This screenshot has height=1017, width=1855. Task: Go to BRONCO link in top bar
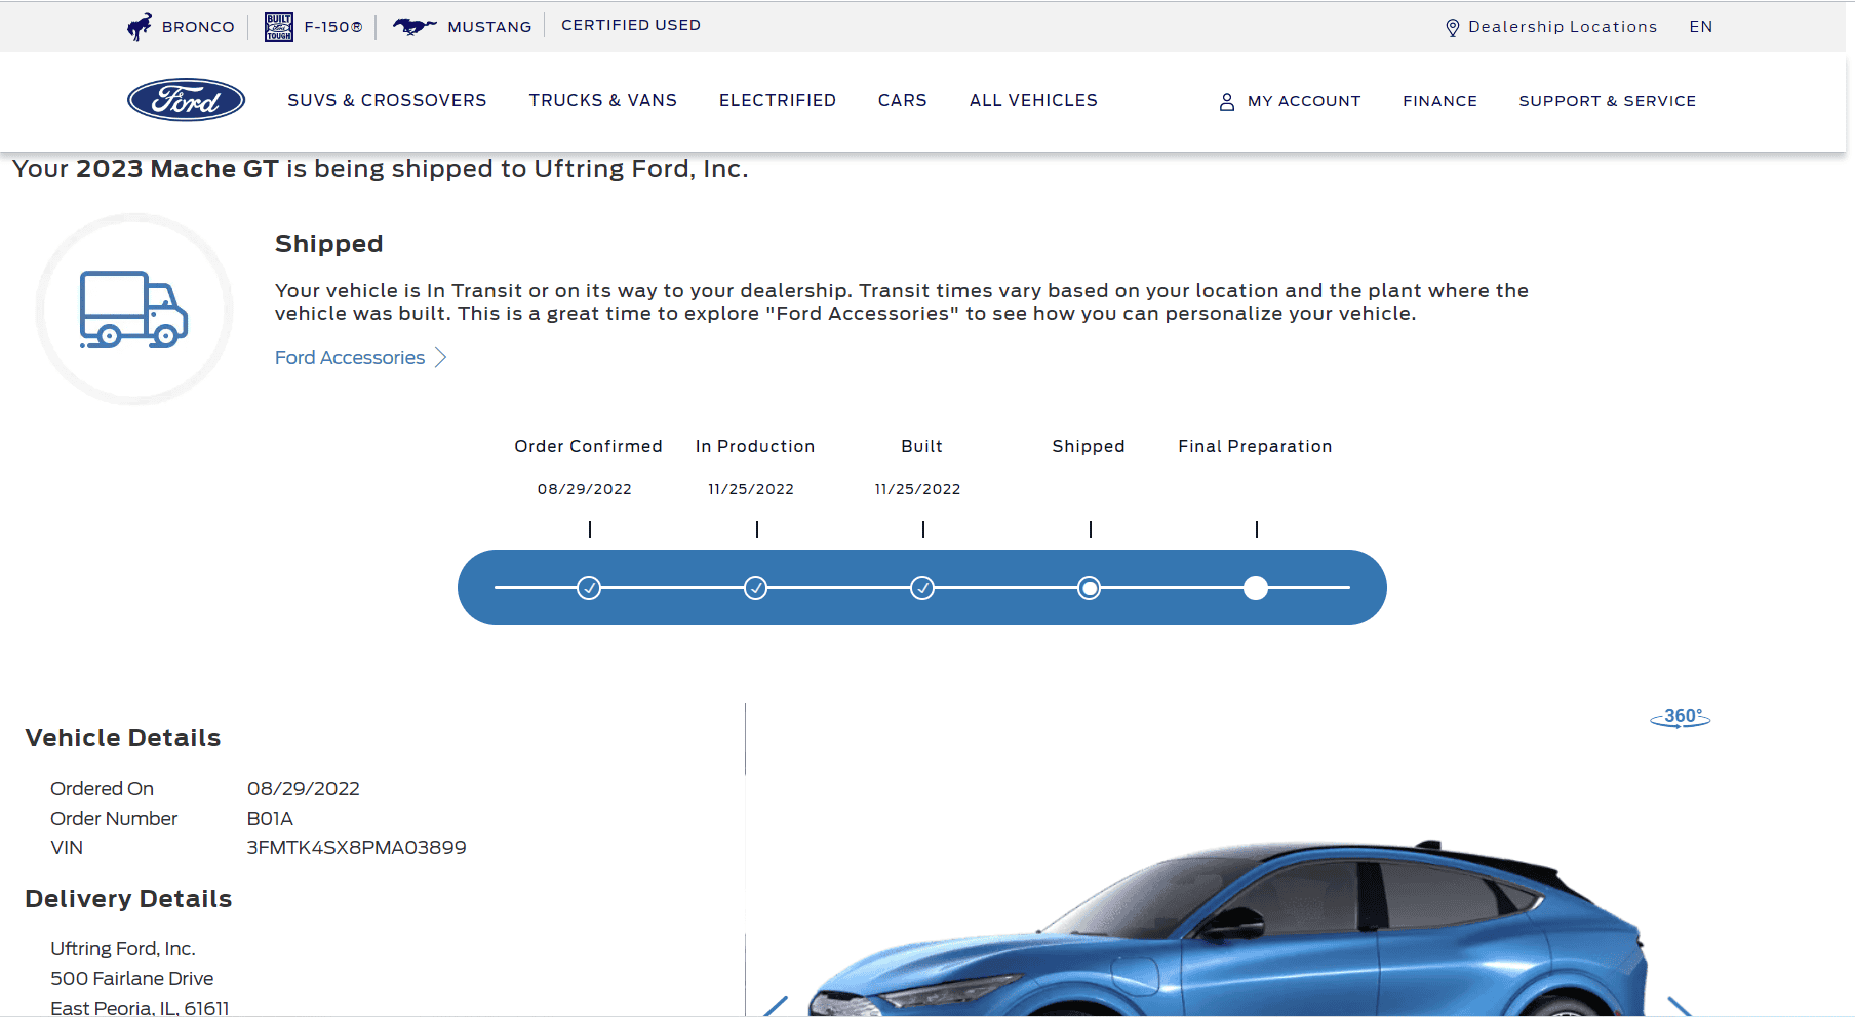tap(198, 27)
